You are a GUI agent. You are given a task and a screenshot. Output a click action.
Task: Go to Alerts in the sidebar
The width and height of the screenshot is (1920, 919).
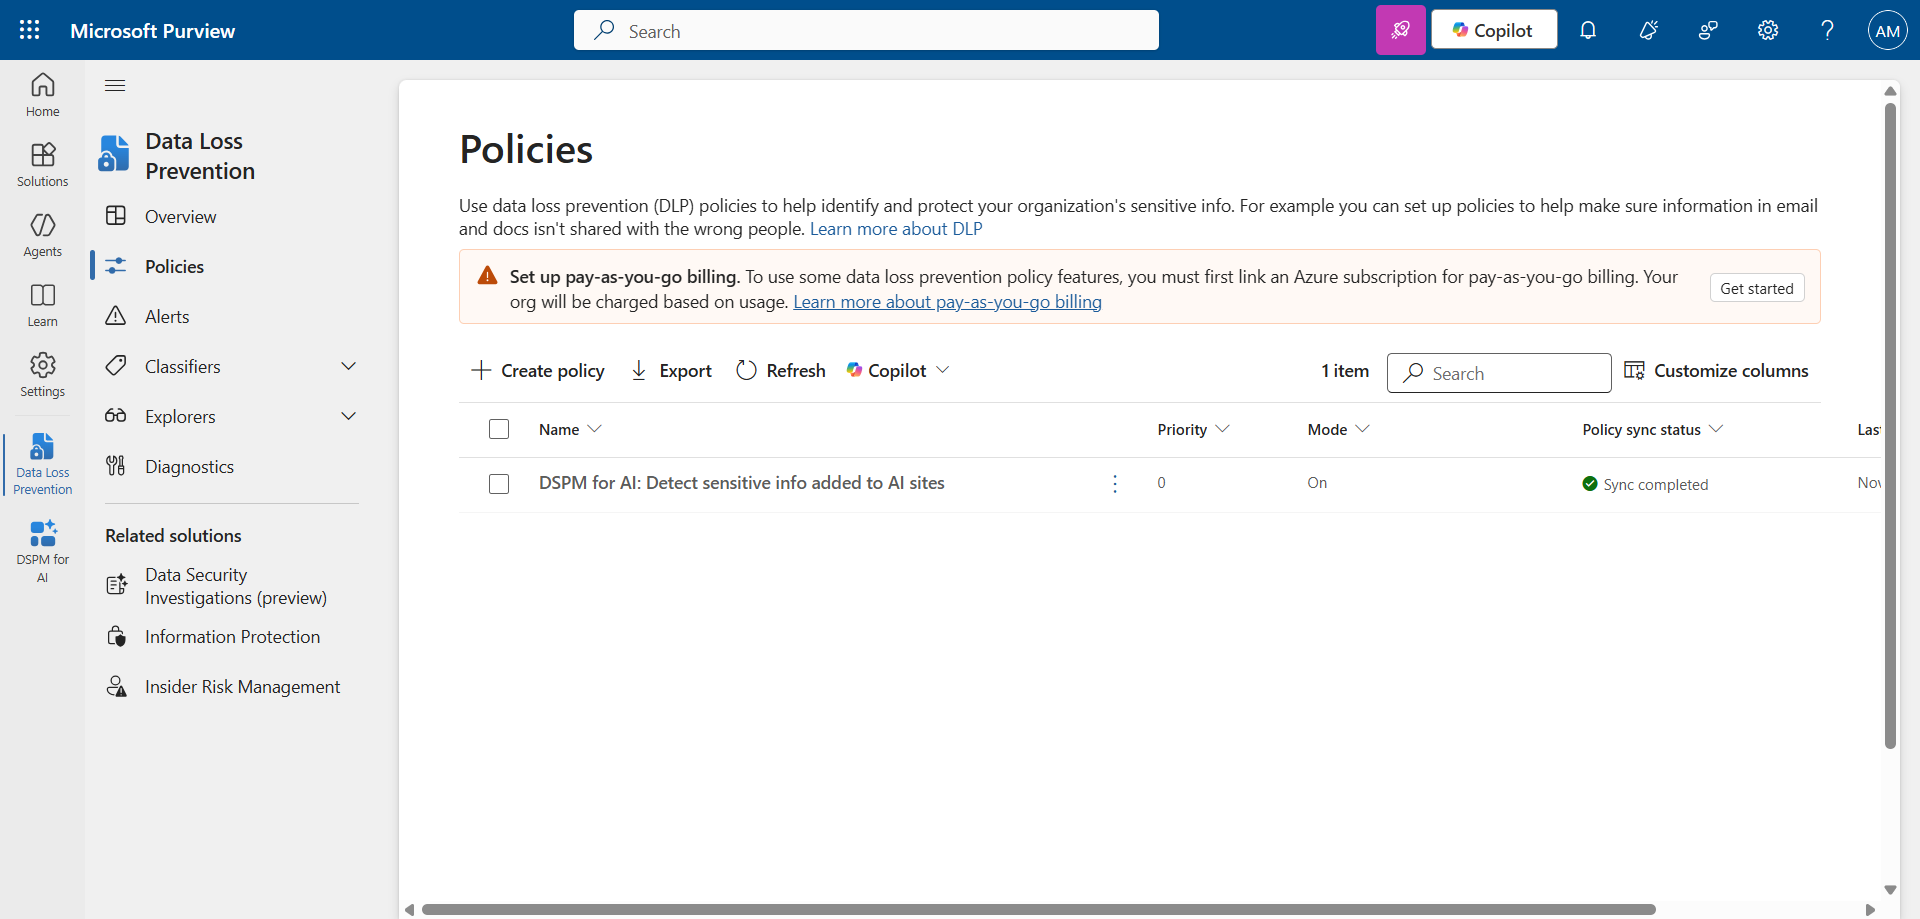[x=167, y=317]
